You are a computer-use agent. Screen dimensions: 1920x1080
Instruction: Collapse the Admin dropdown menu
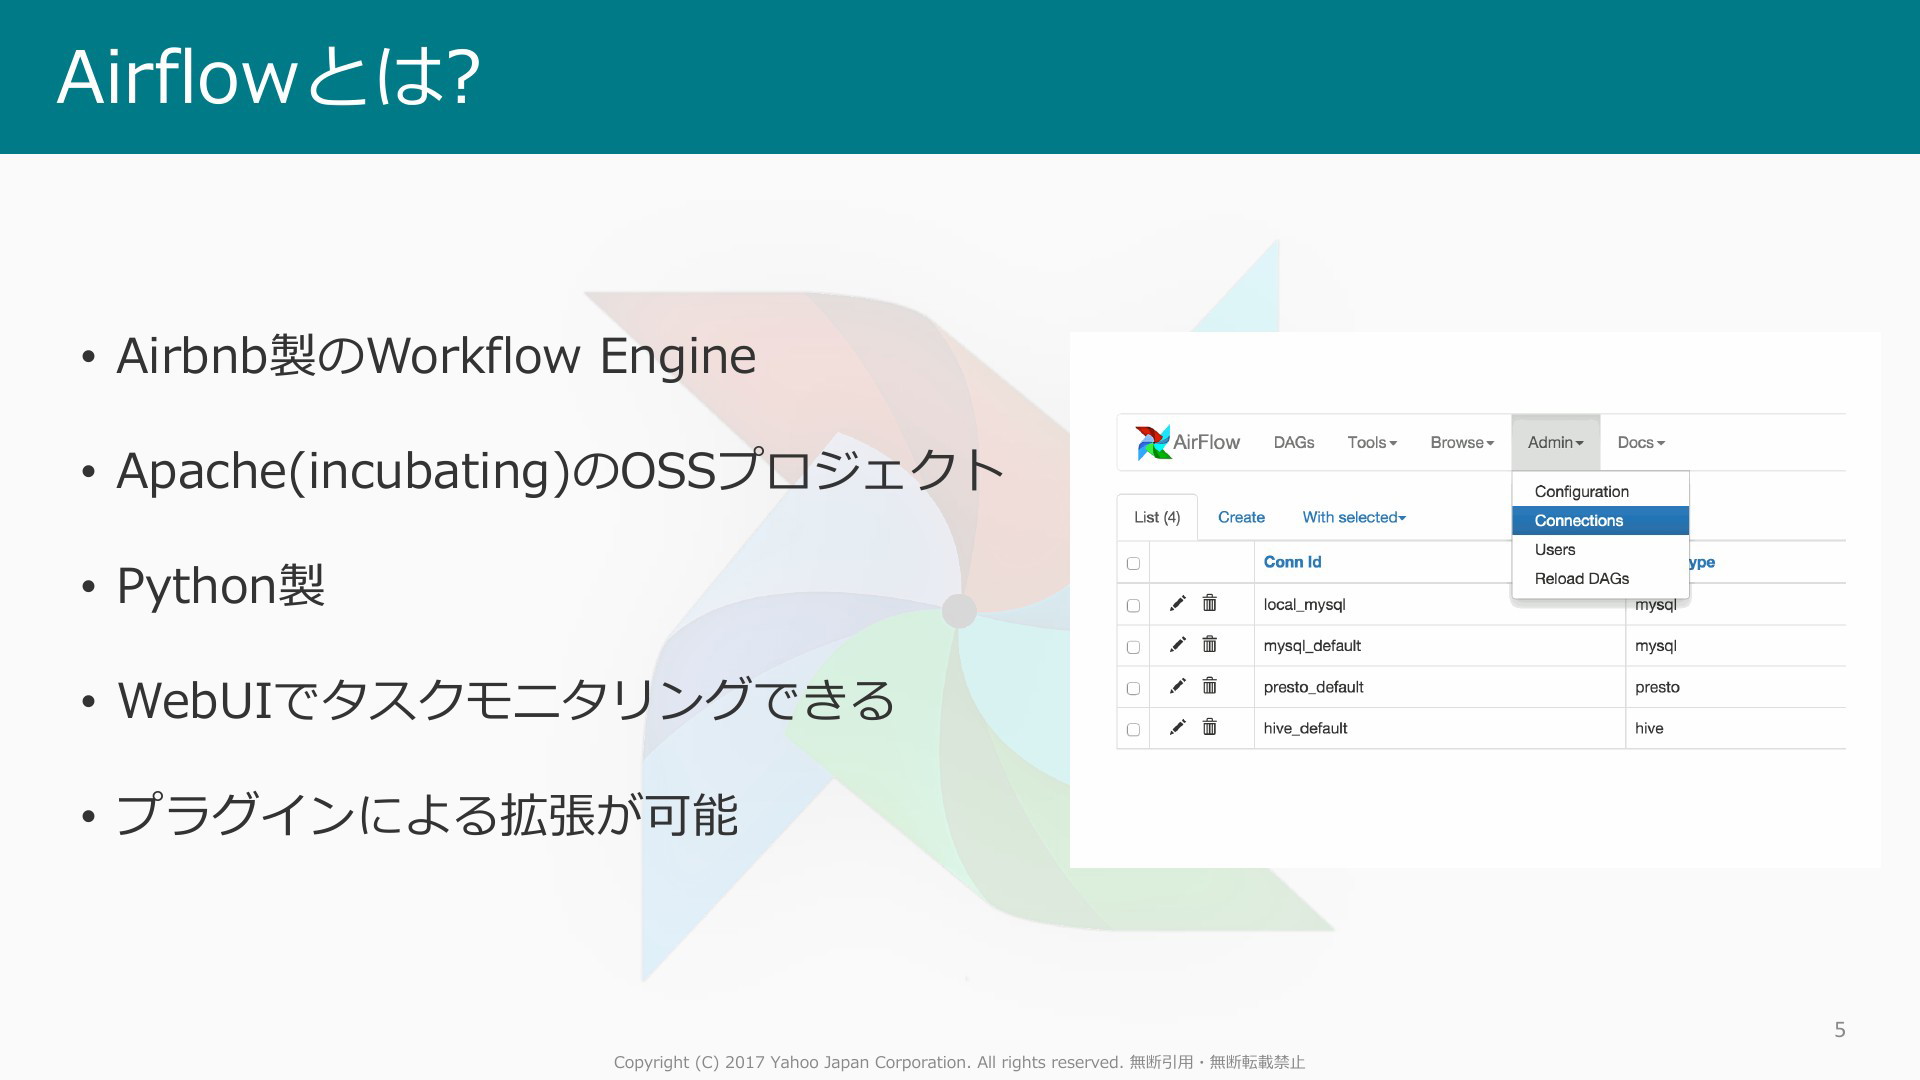pyautogui.click(x=1556, y=443)
